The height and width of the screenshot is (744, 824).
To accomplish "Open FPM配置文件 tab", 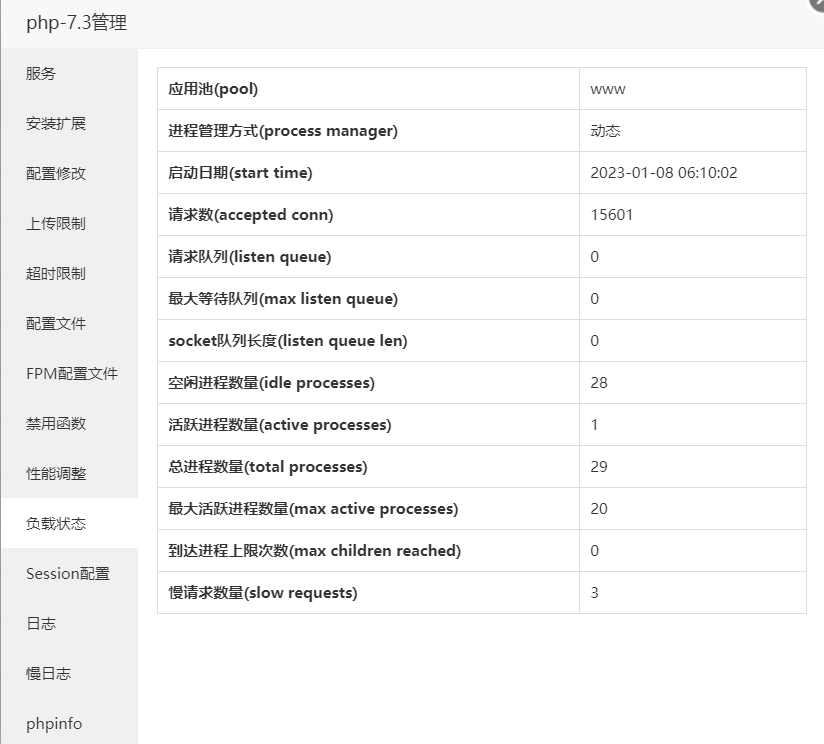I will [x=69, y=374].
